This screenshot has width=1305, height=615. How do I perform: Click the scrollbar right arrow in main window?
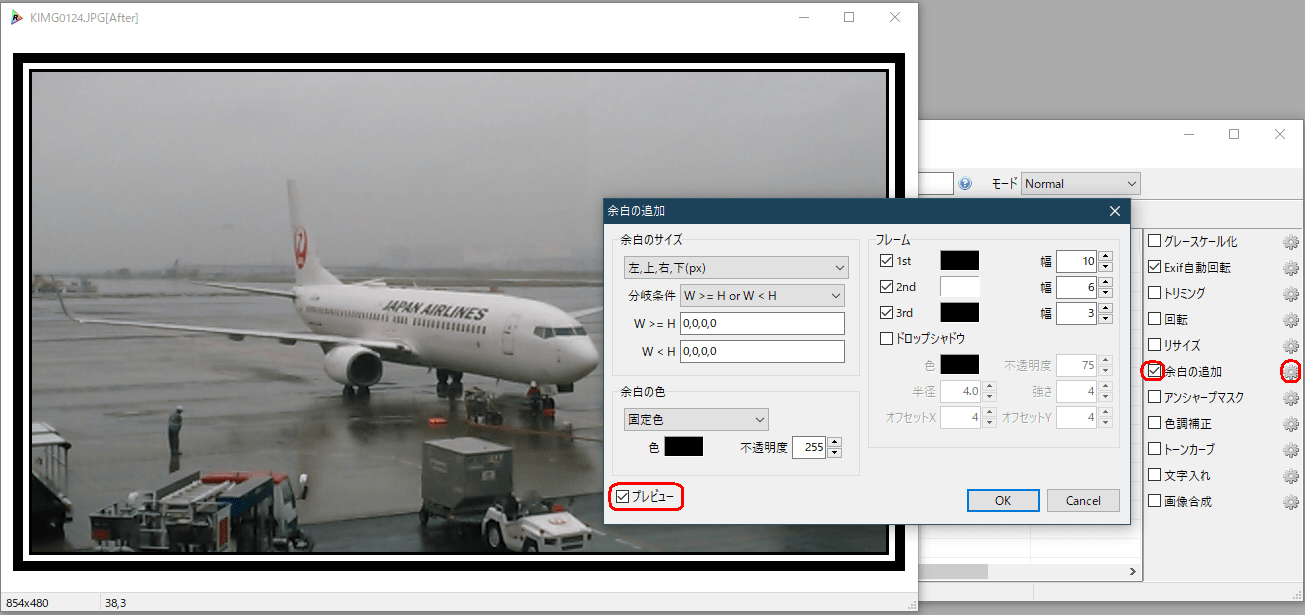coord(1134,572)
